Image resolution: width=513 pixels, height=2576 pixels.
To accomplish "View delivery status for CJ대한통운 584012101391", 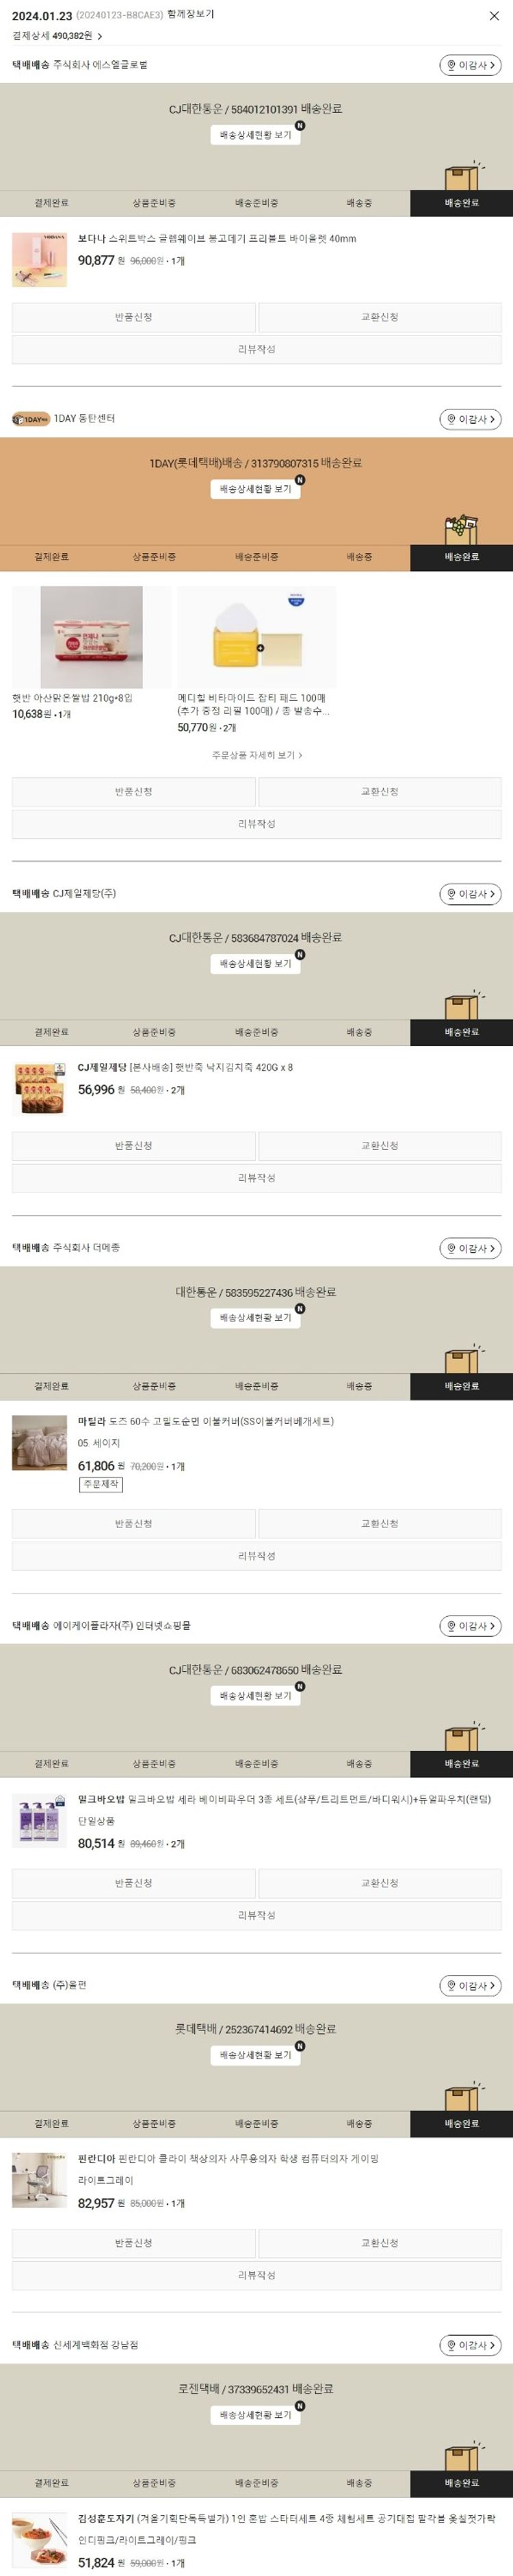I will [256, 135].
